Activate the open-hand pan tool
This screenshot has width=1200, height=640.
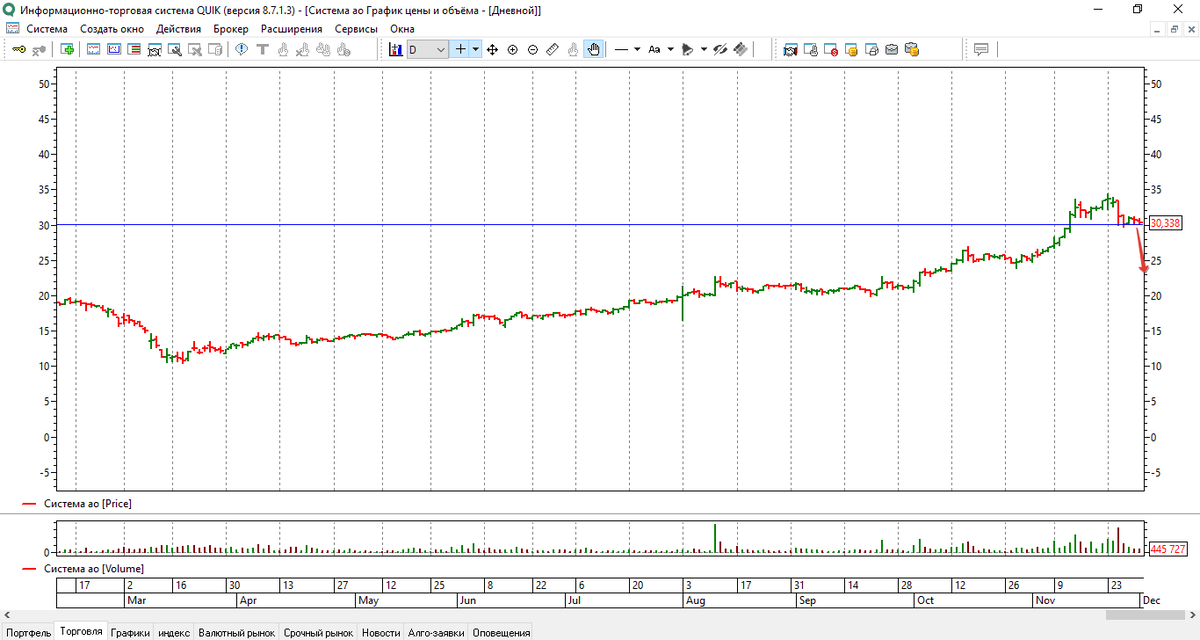coord(593,49)
